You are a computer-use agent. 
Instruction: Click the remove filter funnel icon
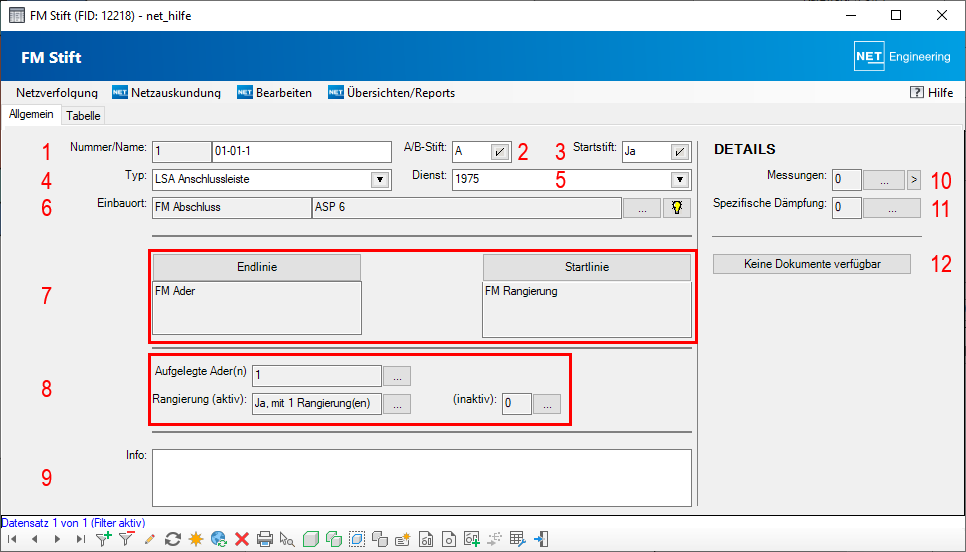tap(126, 539)
